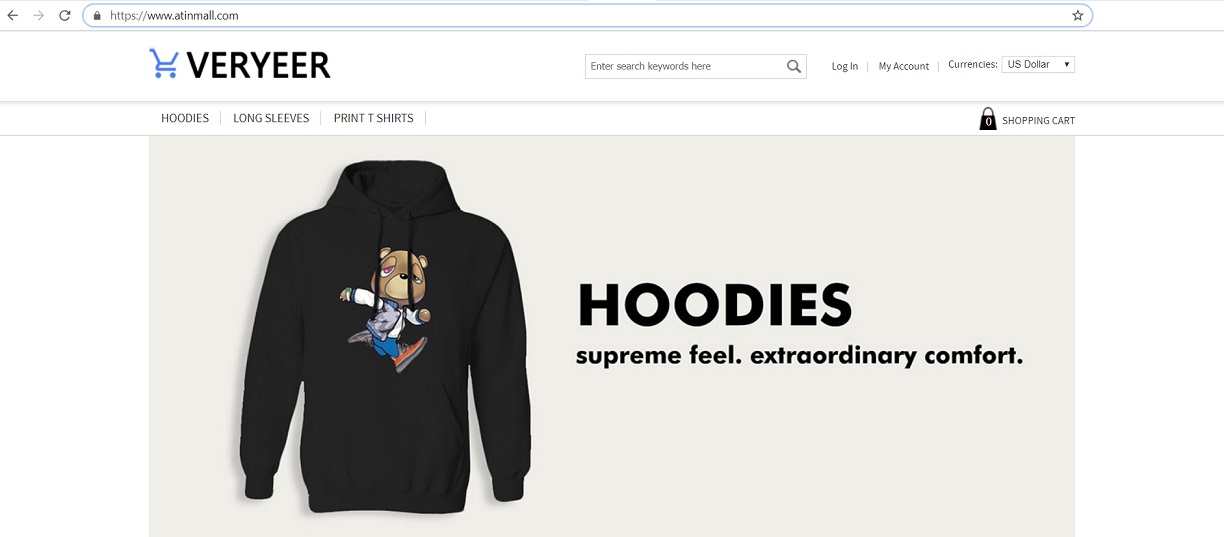The height and width of the screenshot is (537, 1224).
Task: Click the currency dropdown arrow
Action: point(1067,64)
